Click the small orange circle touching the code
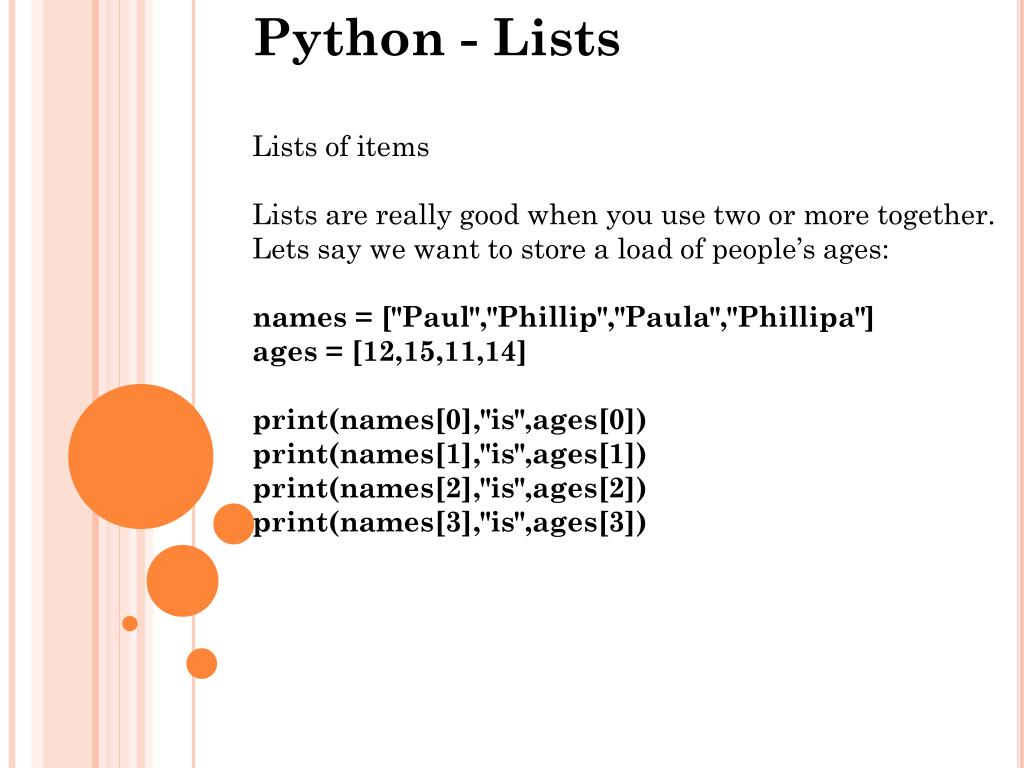Screen dimensions: 1024x768 click(x=233, y=524)
